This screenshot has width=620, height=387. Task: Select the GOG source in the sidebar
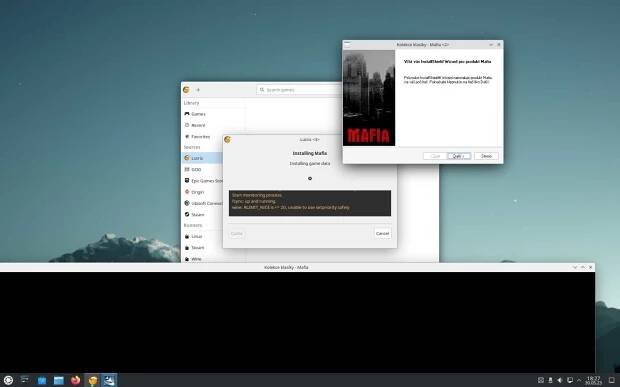(202, 170)
